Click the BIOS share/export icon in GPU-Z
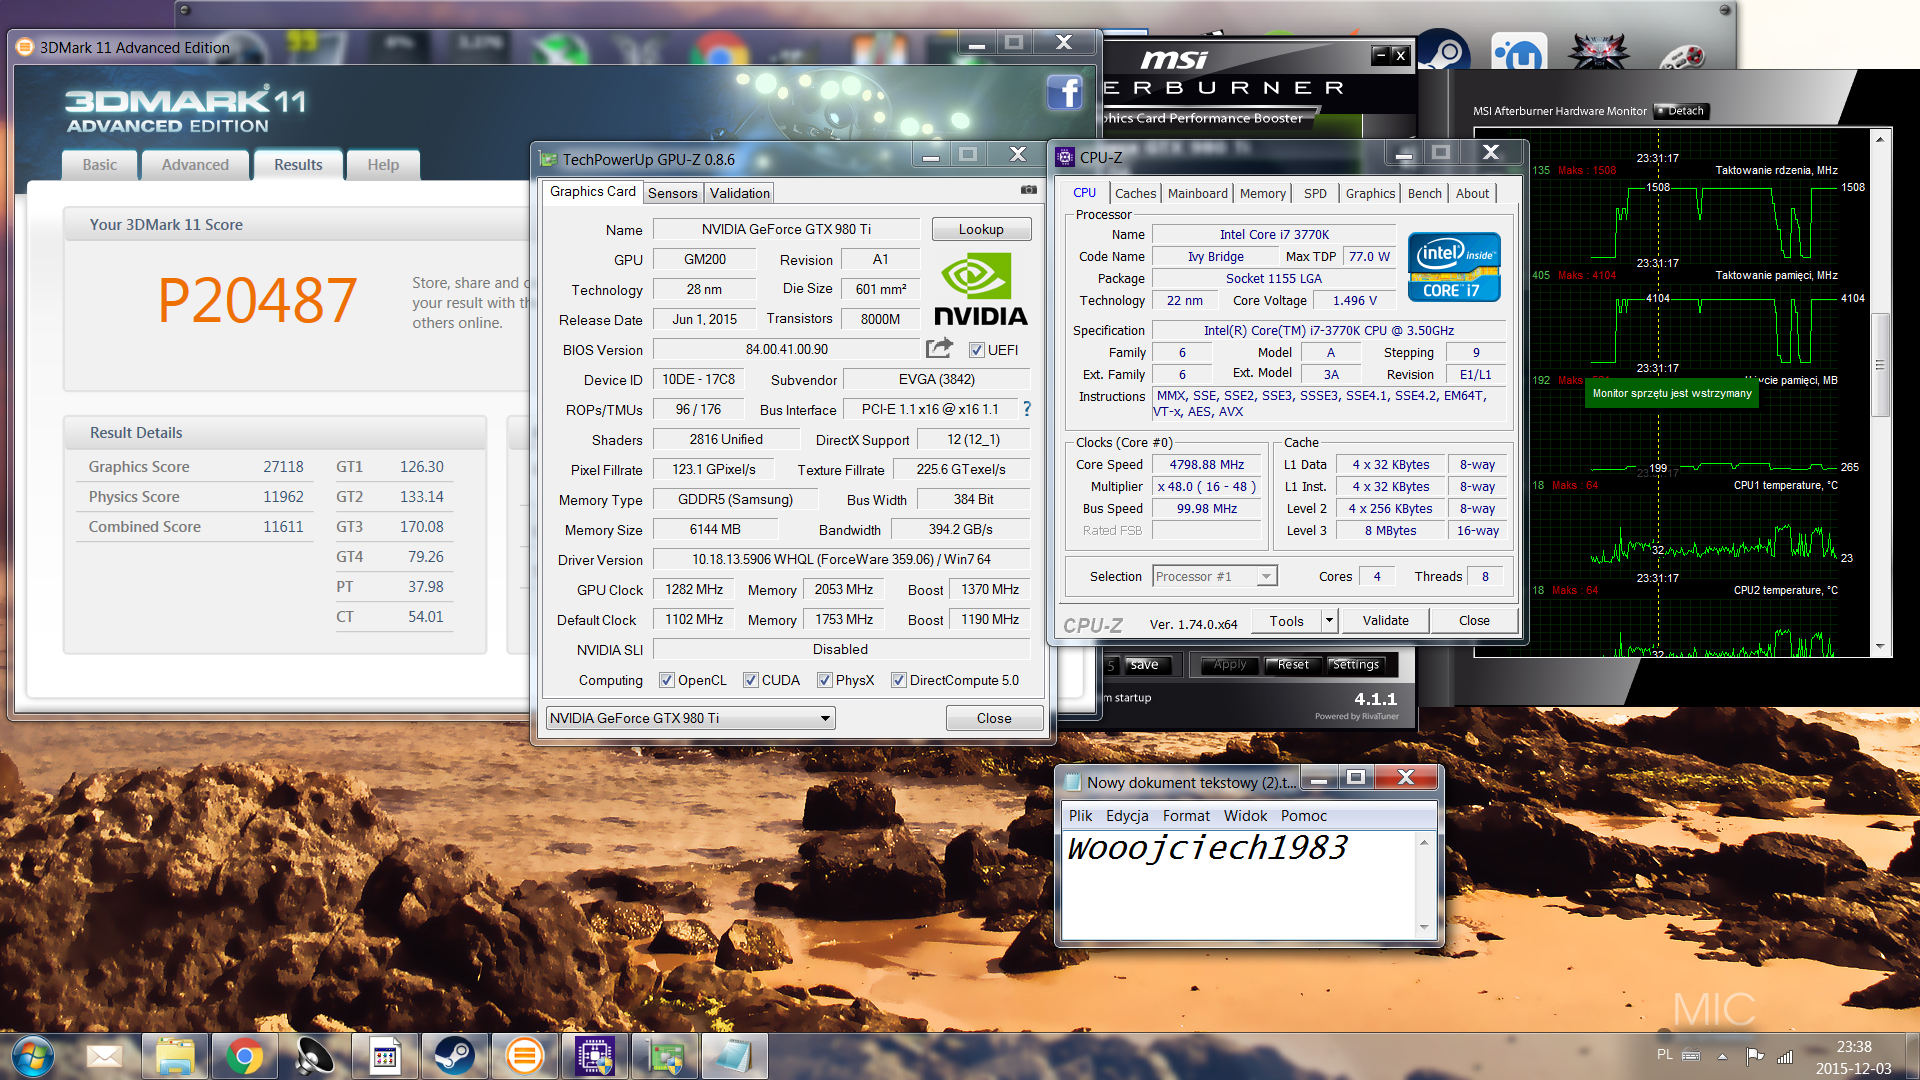The image size is (1920, 1080). (x=939, y=348)
